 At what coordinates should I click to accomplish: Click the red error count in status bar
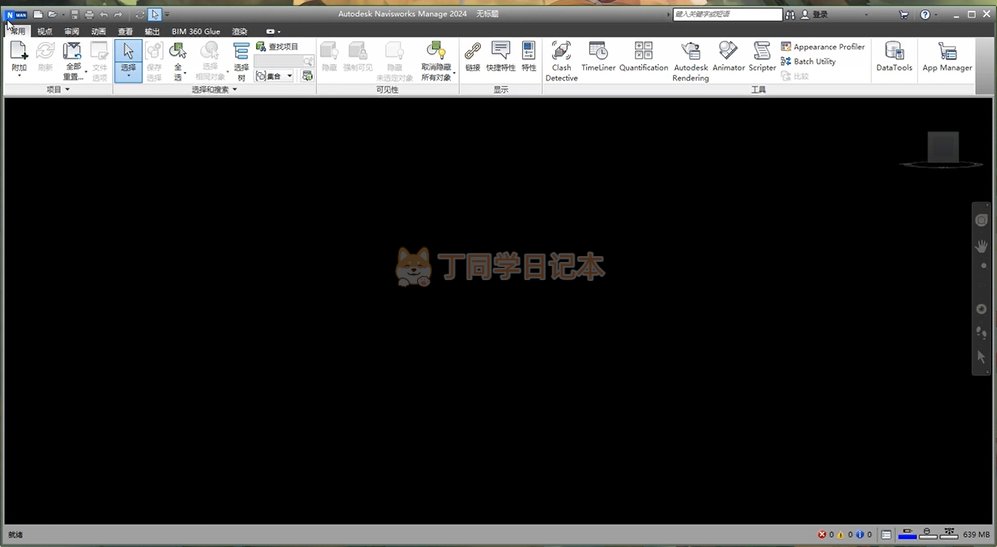coord(825,535)
